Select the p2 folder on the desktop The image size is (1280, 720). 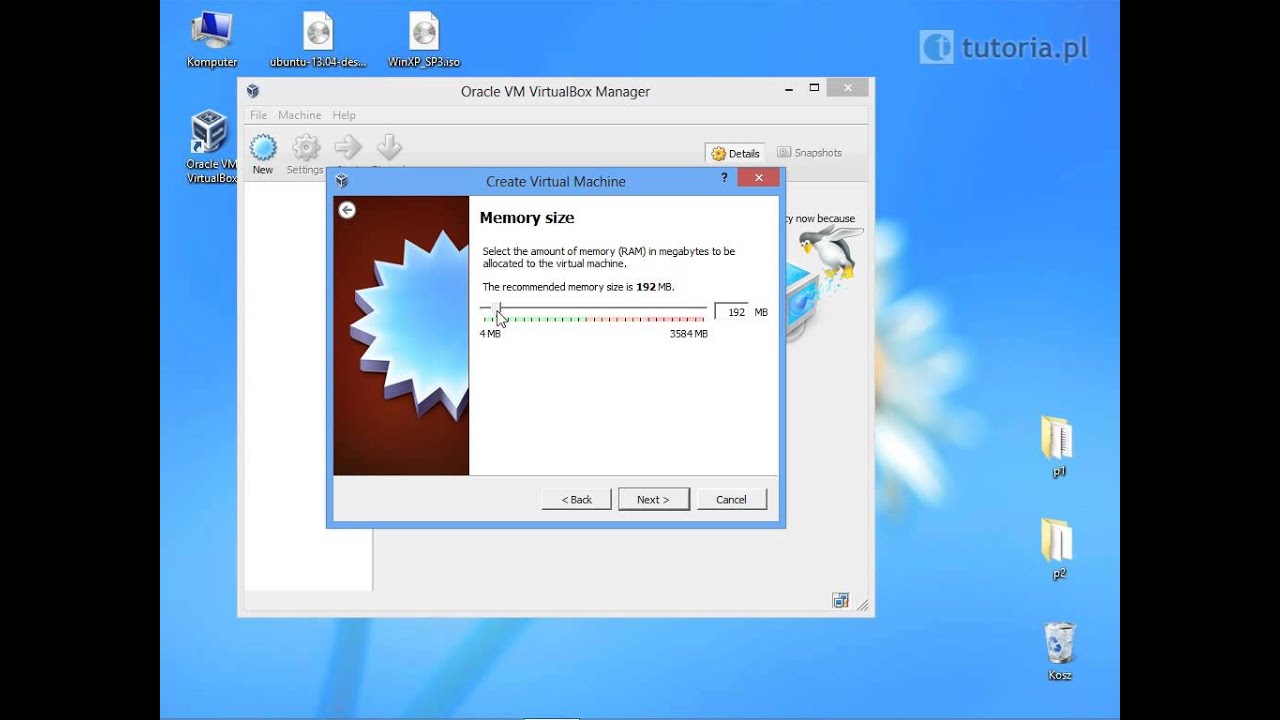point(1058,549)
